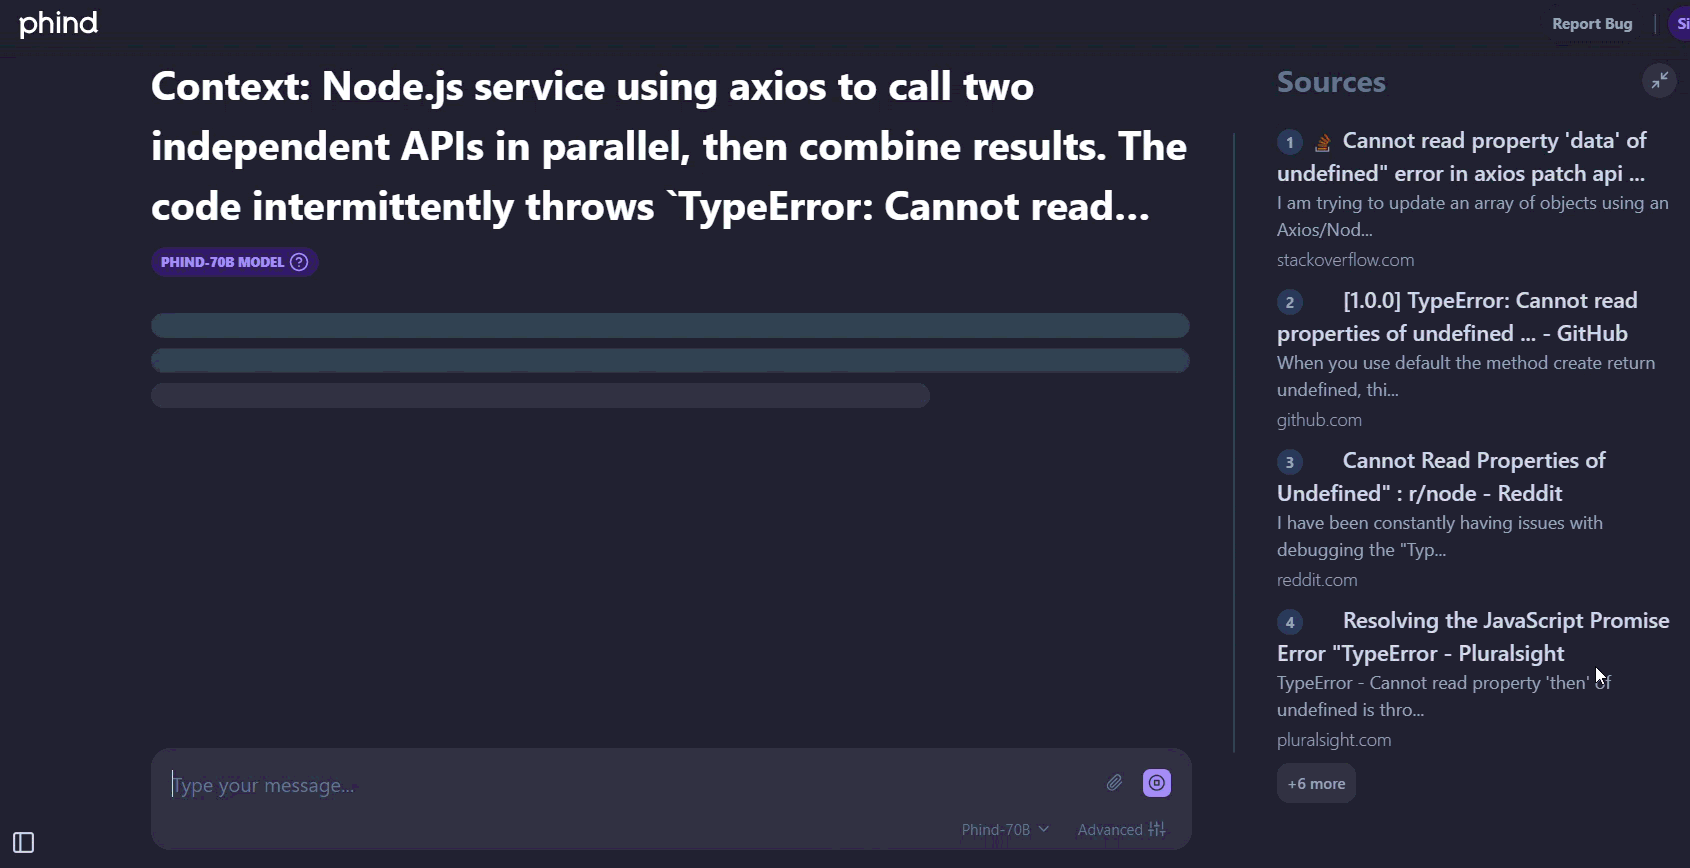
Task: Go to the Phind home logo
Action: (x=59, y=23)
